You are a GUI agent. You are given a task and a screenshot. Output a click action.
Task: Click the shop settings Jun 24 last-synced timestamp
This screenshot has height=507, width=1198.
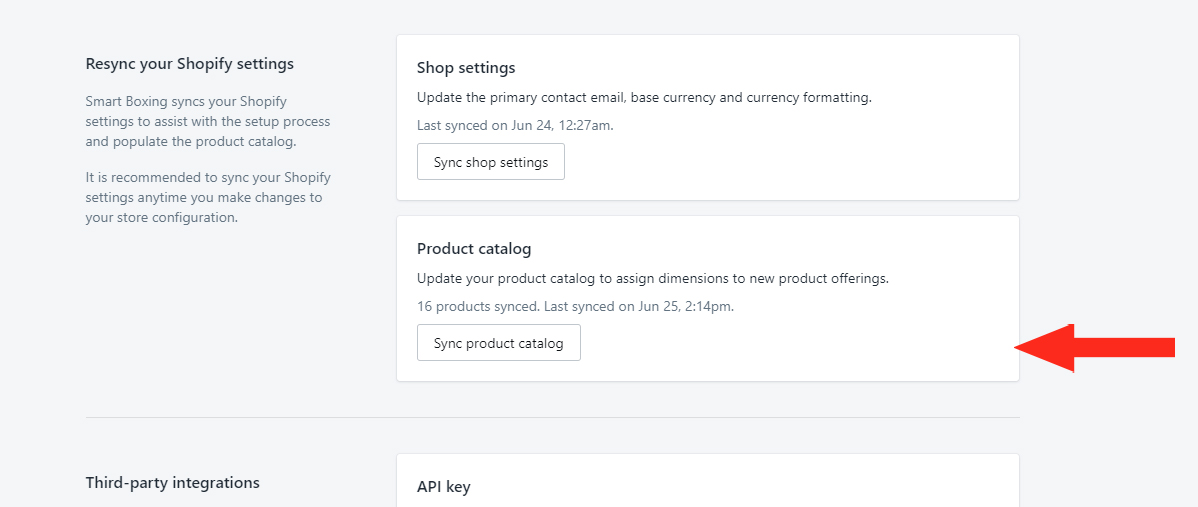tap(515, 125)
